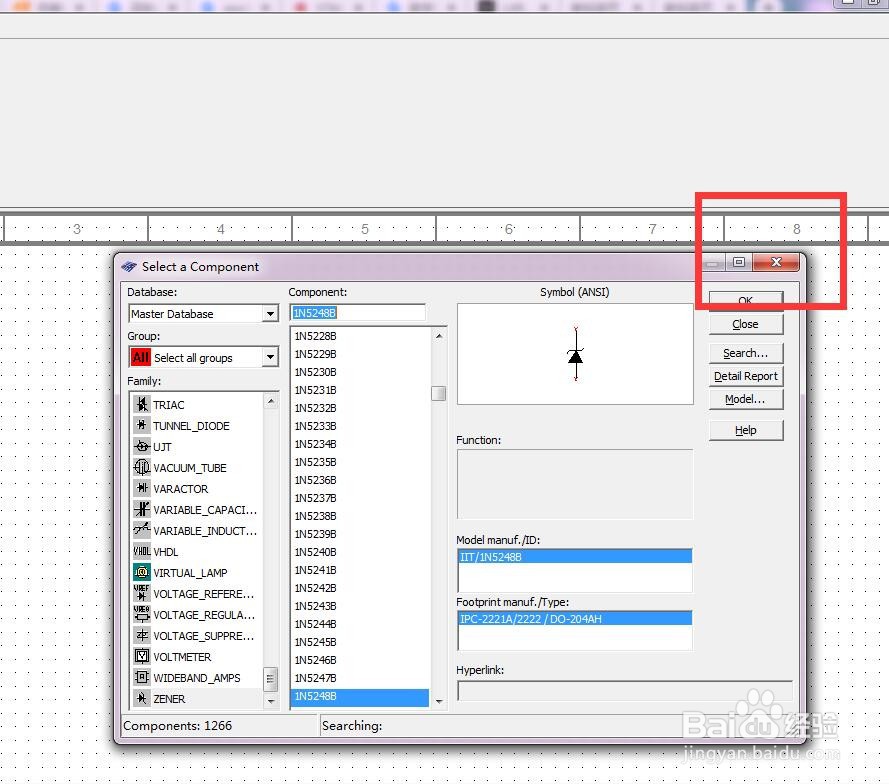This screenshot has height=784, width=889.
Task: Select the VOLTMETER family icon
Action: [x=142, y=656]
